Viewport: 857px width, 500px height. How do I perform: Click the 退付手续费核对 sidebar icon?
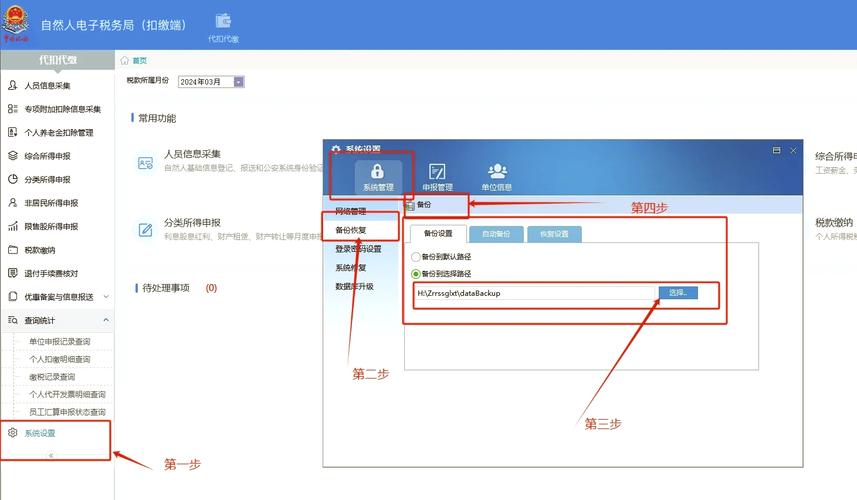tap(13, 273)
